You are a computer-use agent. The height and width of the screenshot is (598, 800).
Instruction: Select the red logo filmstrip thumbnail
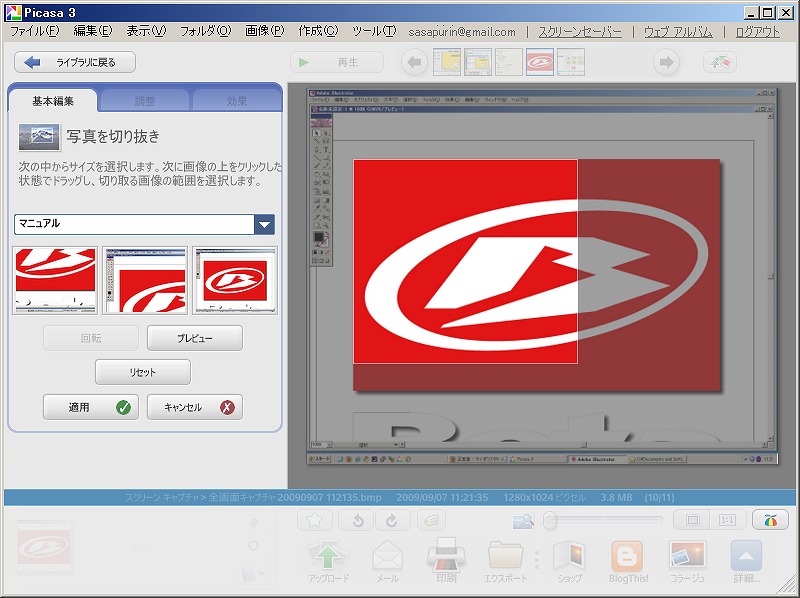tap(540, 62)
